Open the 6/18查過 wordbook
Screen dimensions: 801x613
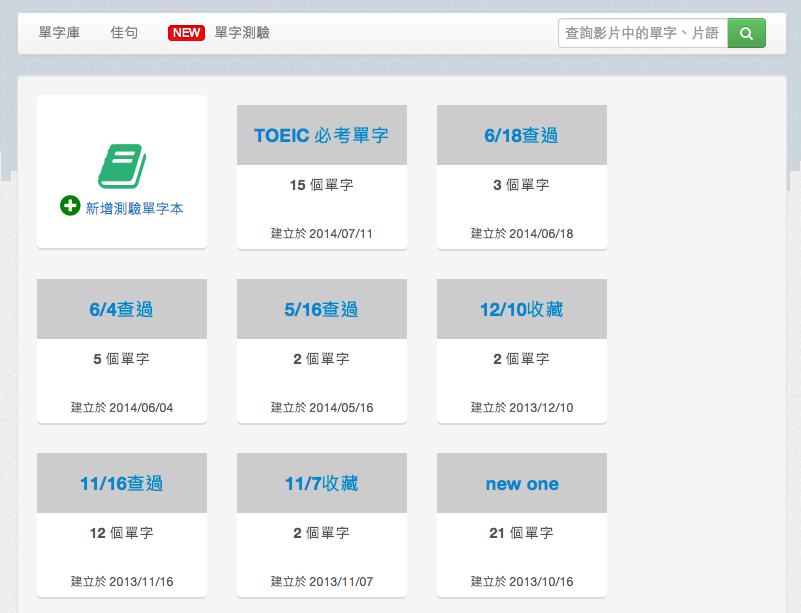[x=521, y=135]
